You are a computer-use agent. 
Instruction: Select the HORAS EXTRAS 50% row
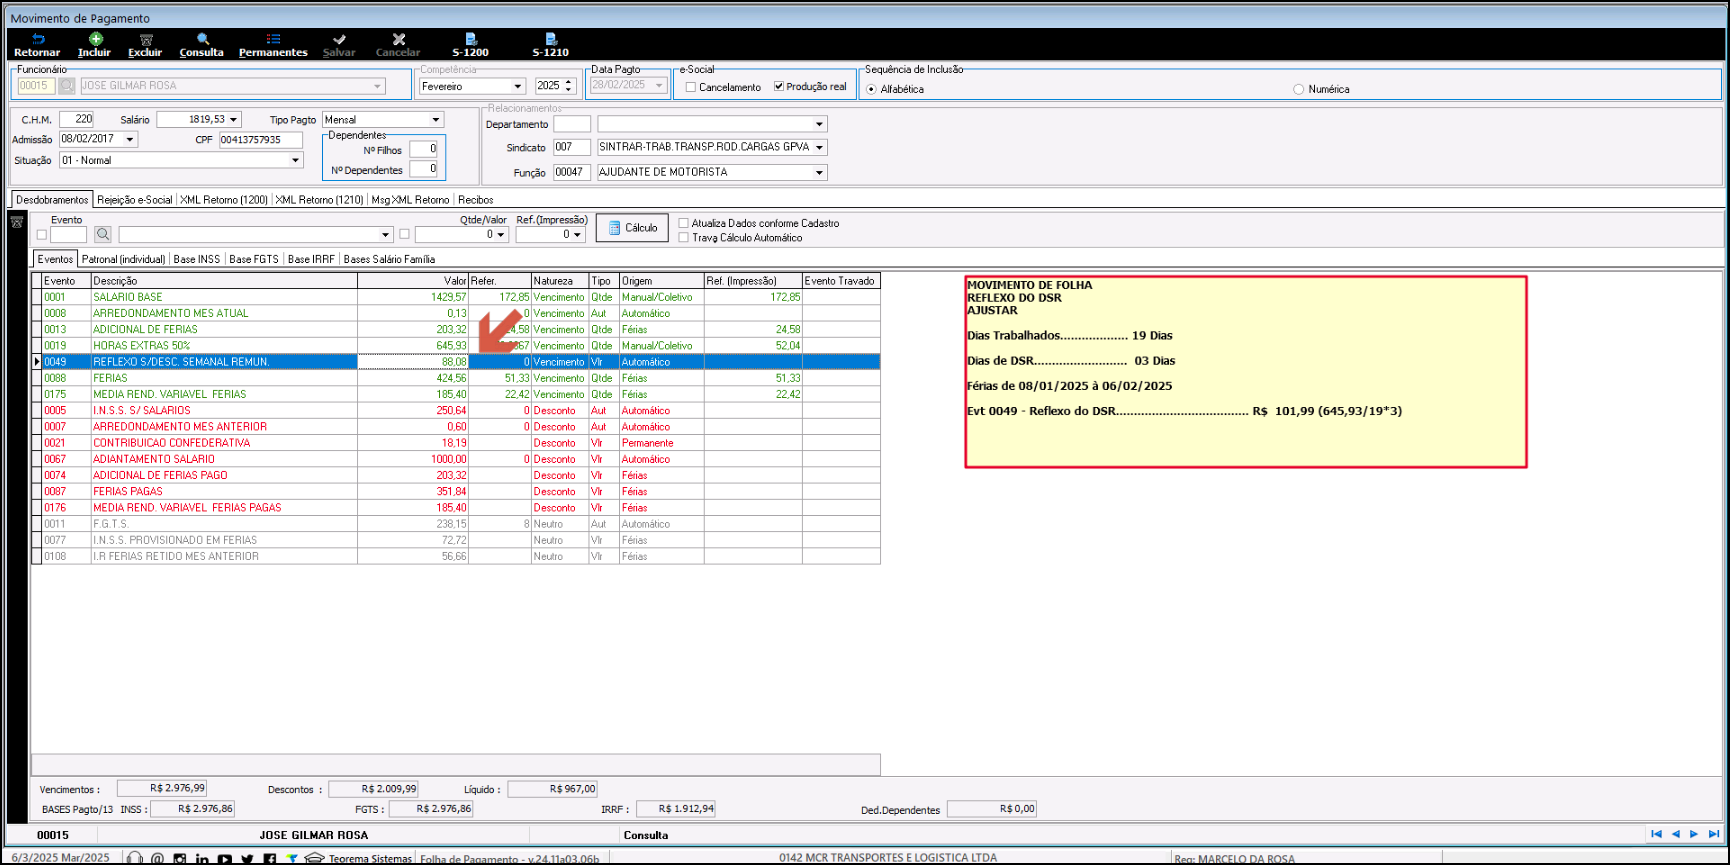pos(456,346)
